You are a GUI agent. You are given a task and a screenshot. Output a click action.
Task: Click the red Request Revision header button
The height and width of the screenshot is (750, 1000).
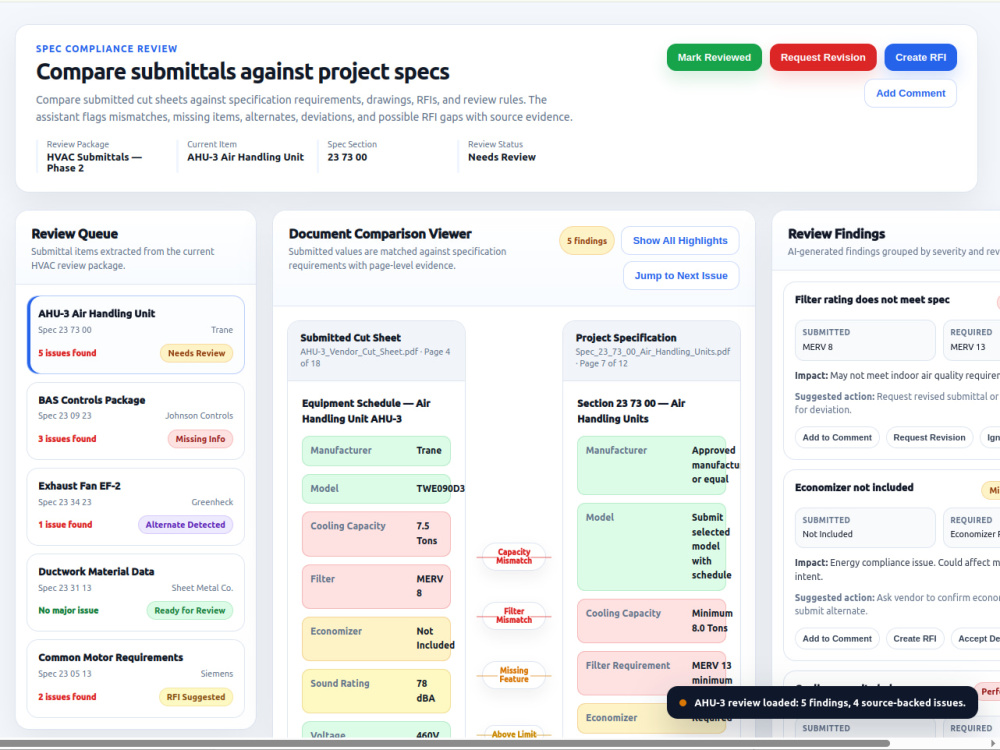click(x=823, y=57)
